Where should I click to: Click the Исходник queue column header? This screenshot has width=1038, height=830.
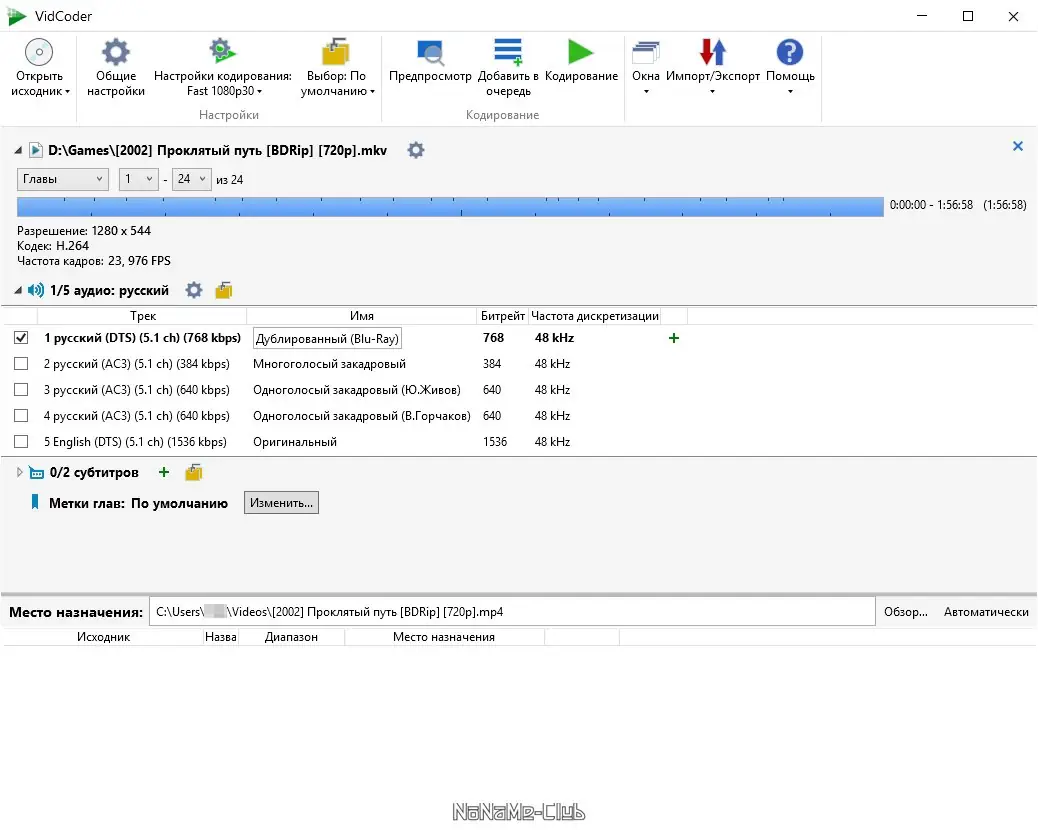click(x=103, y=637)
